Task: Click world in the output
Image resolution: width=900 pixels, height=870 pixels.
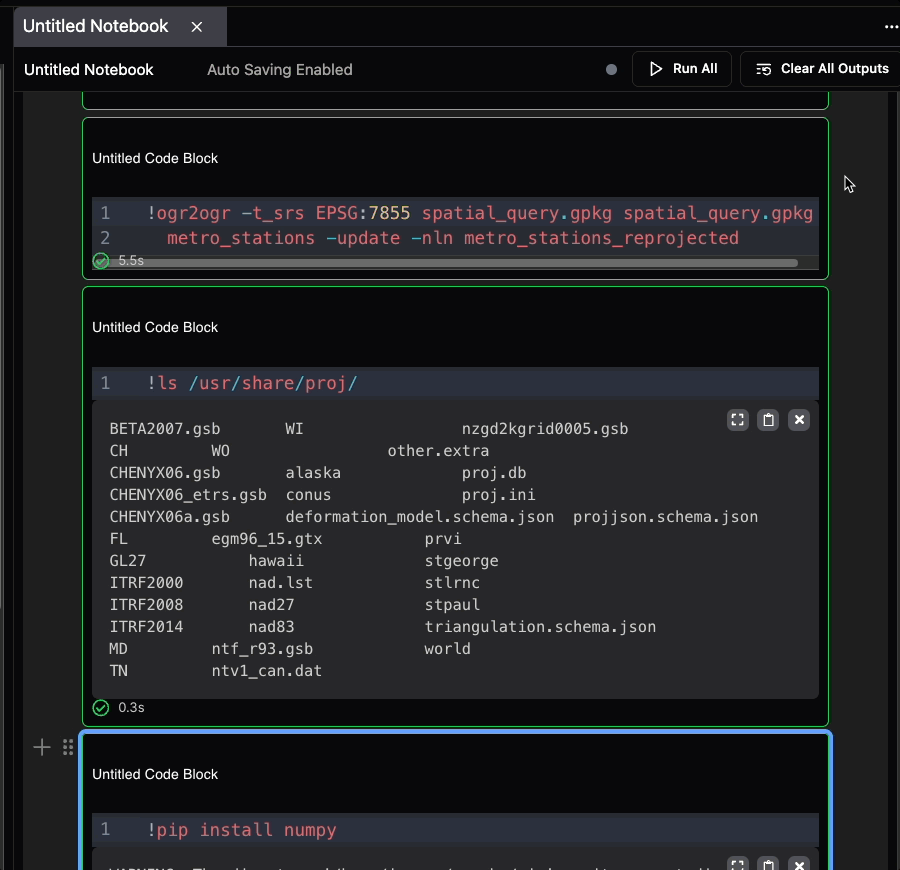Action: tap(447, 648)
